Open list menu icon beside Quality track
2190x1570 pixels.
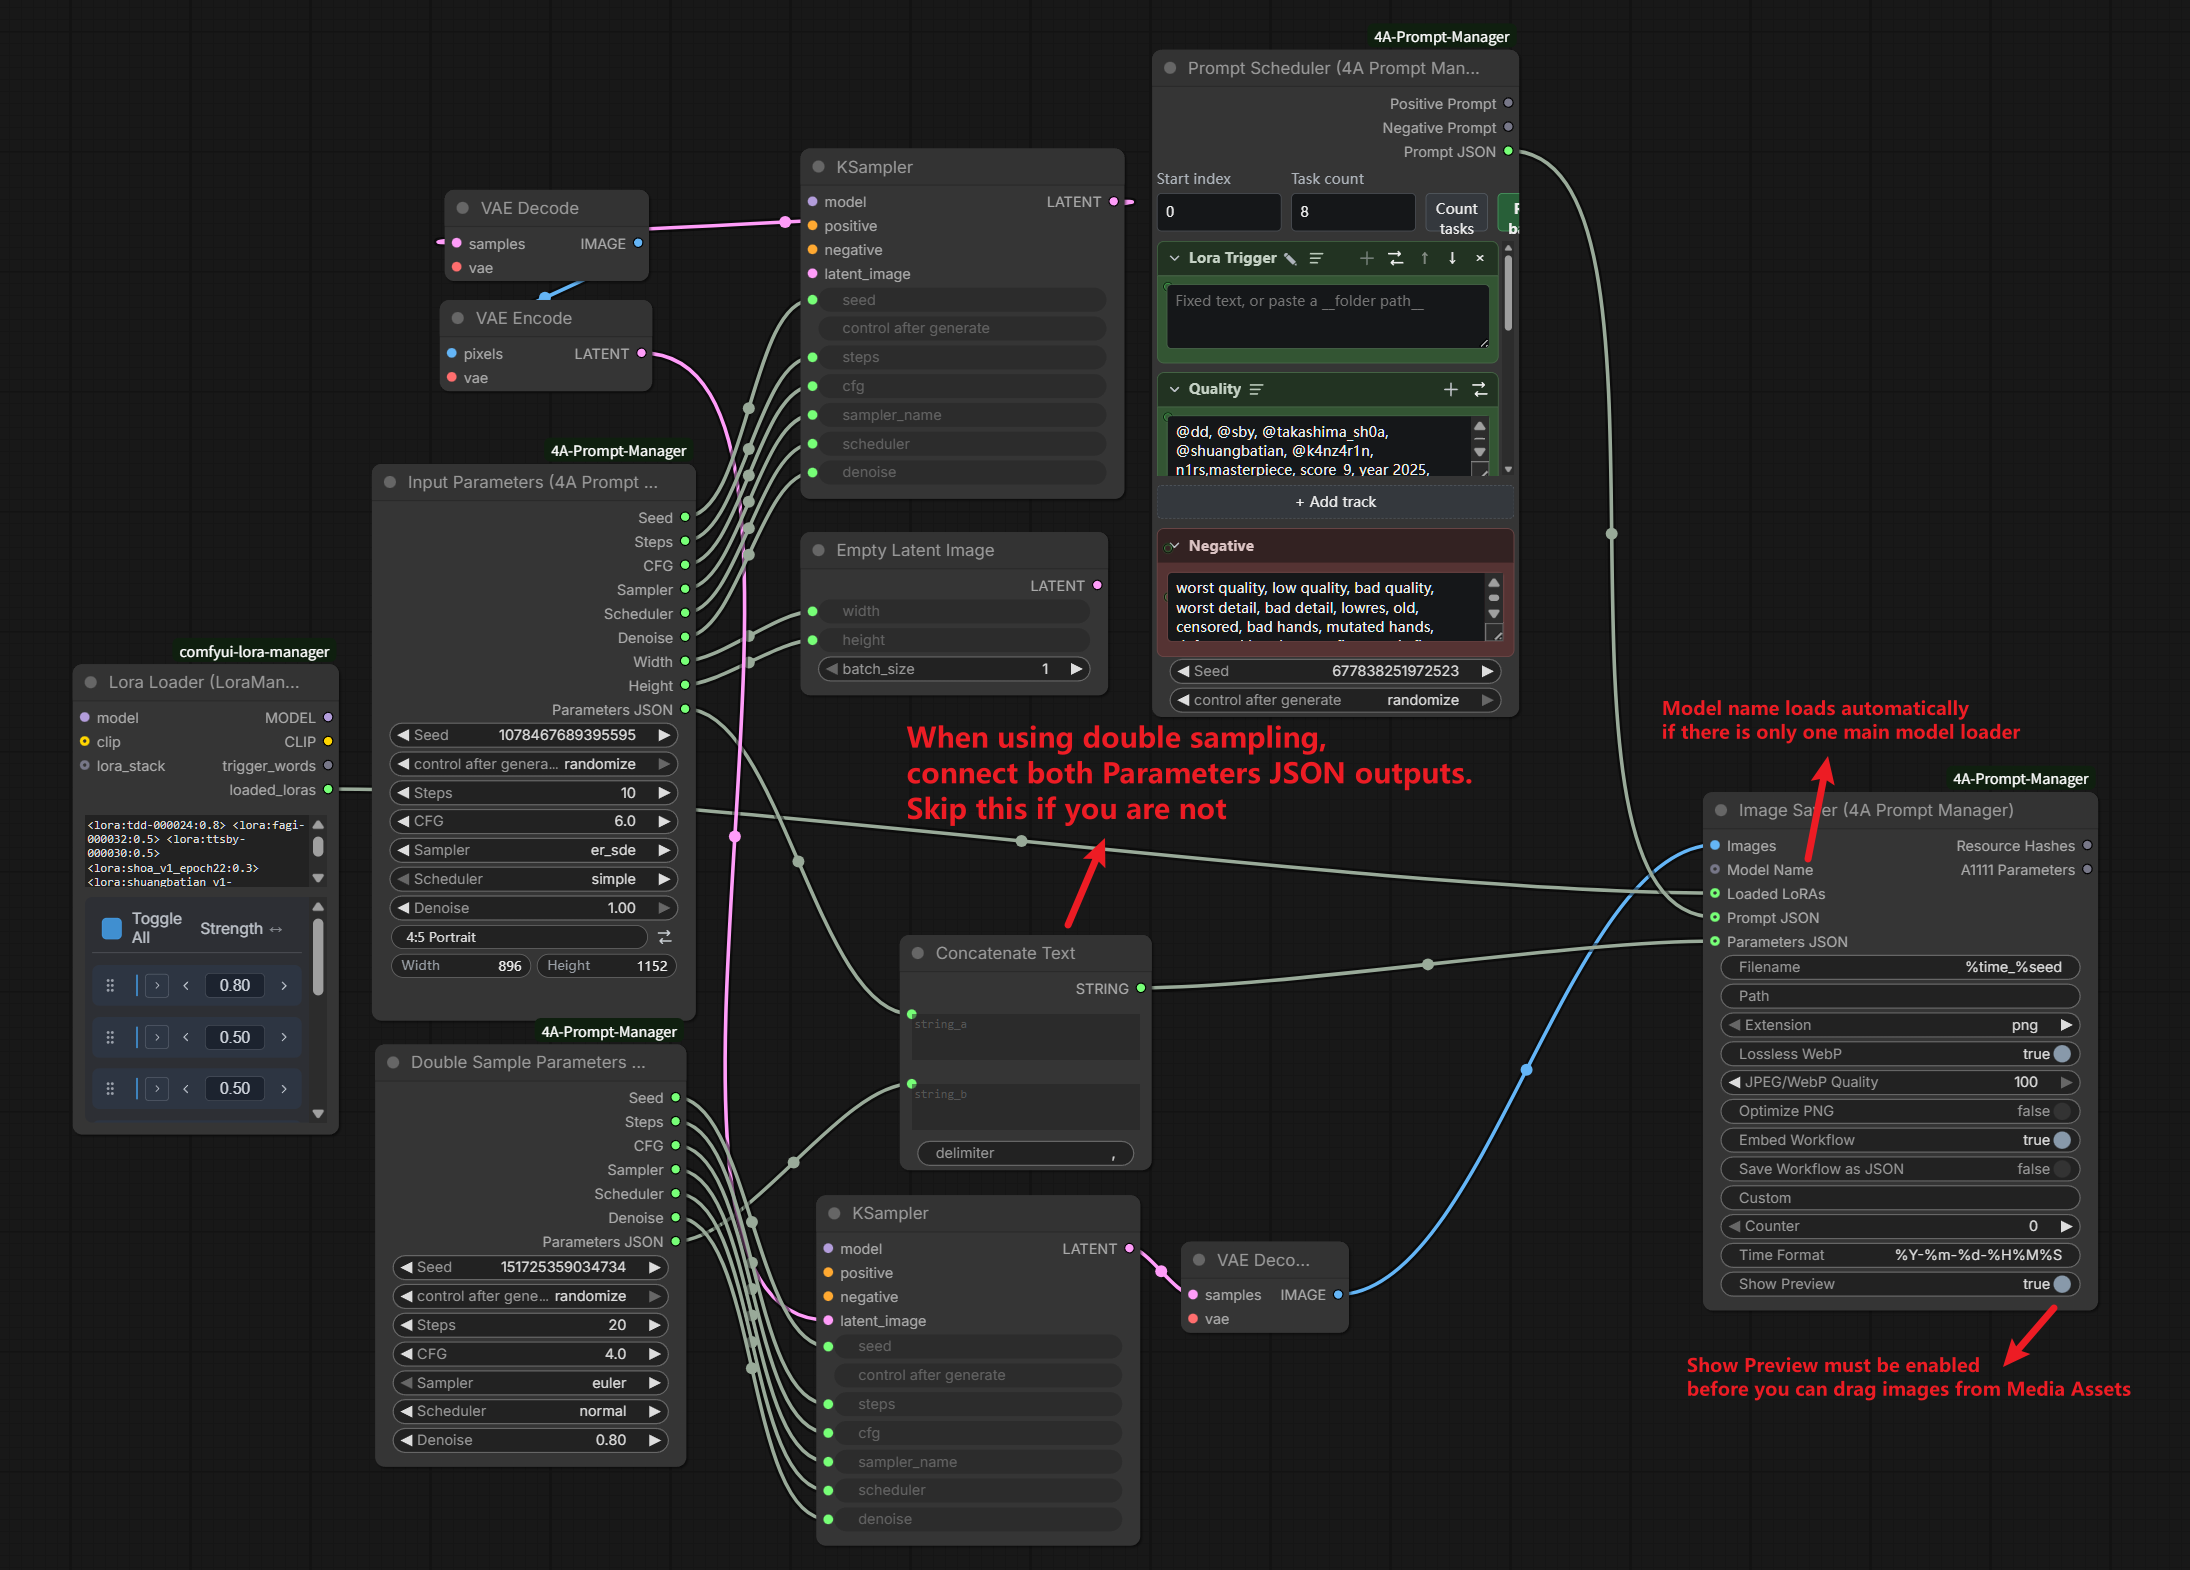[1256, 390]
